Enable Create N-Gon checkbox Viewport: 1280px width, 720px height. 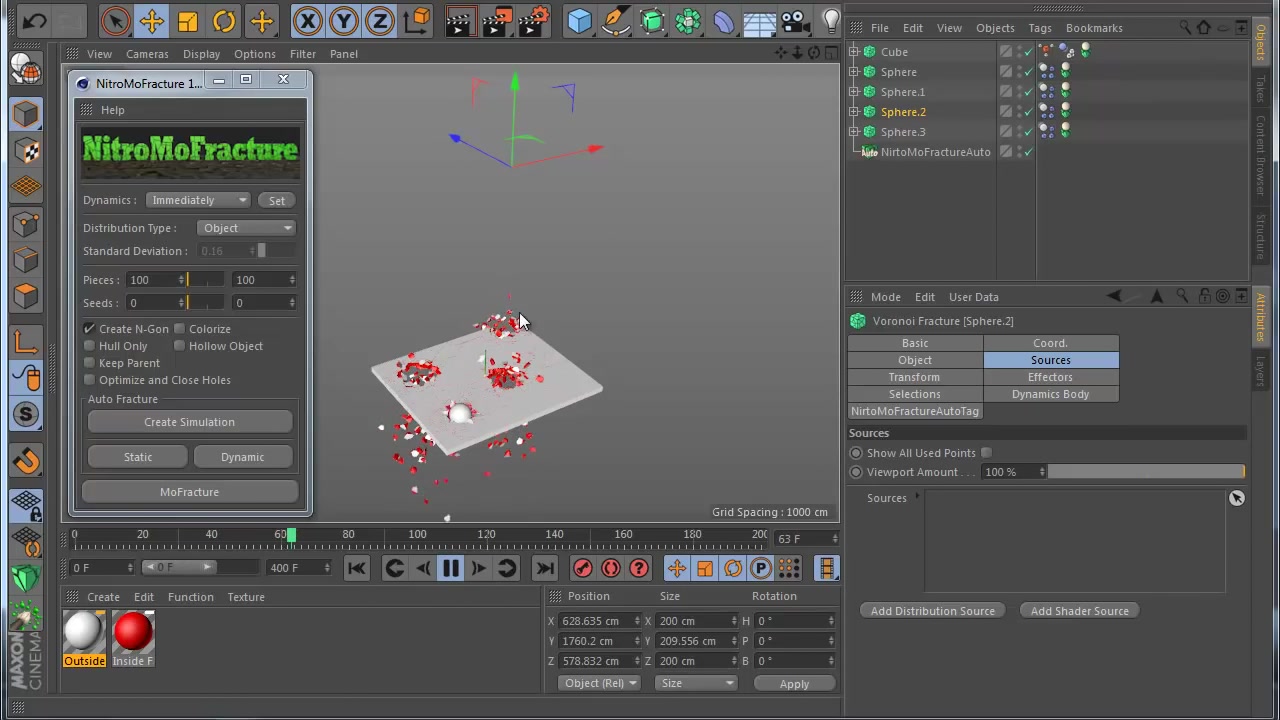coord(89,329)
